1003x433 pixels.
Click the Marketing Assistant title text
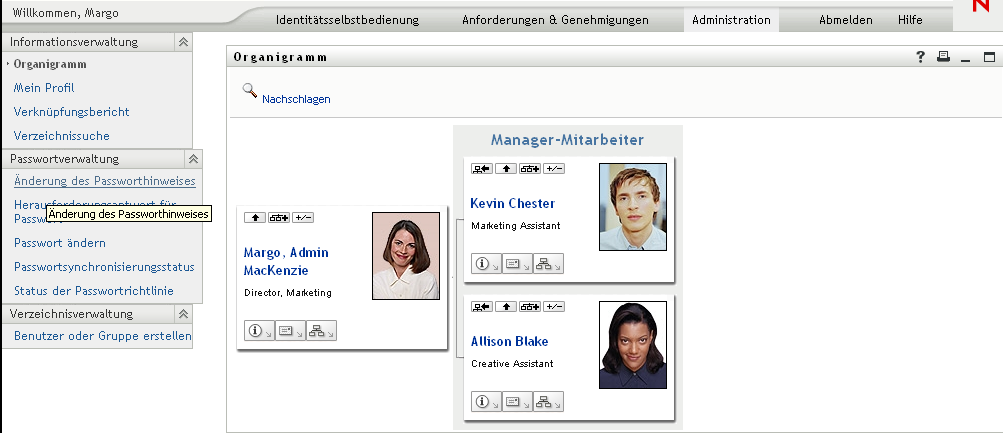tap(516, 226)
